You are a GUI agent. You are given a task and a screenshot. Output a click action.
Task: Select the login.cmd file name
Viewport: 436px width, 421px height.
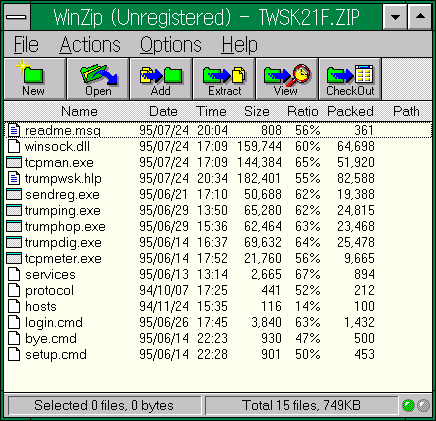[x=54, y=322]
